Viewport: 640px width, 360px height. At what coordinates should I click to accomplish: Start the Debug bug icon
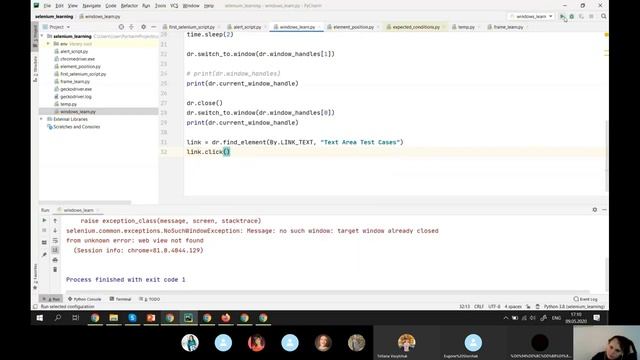[x=572, y=16]
